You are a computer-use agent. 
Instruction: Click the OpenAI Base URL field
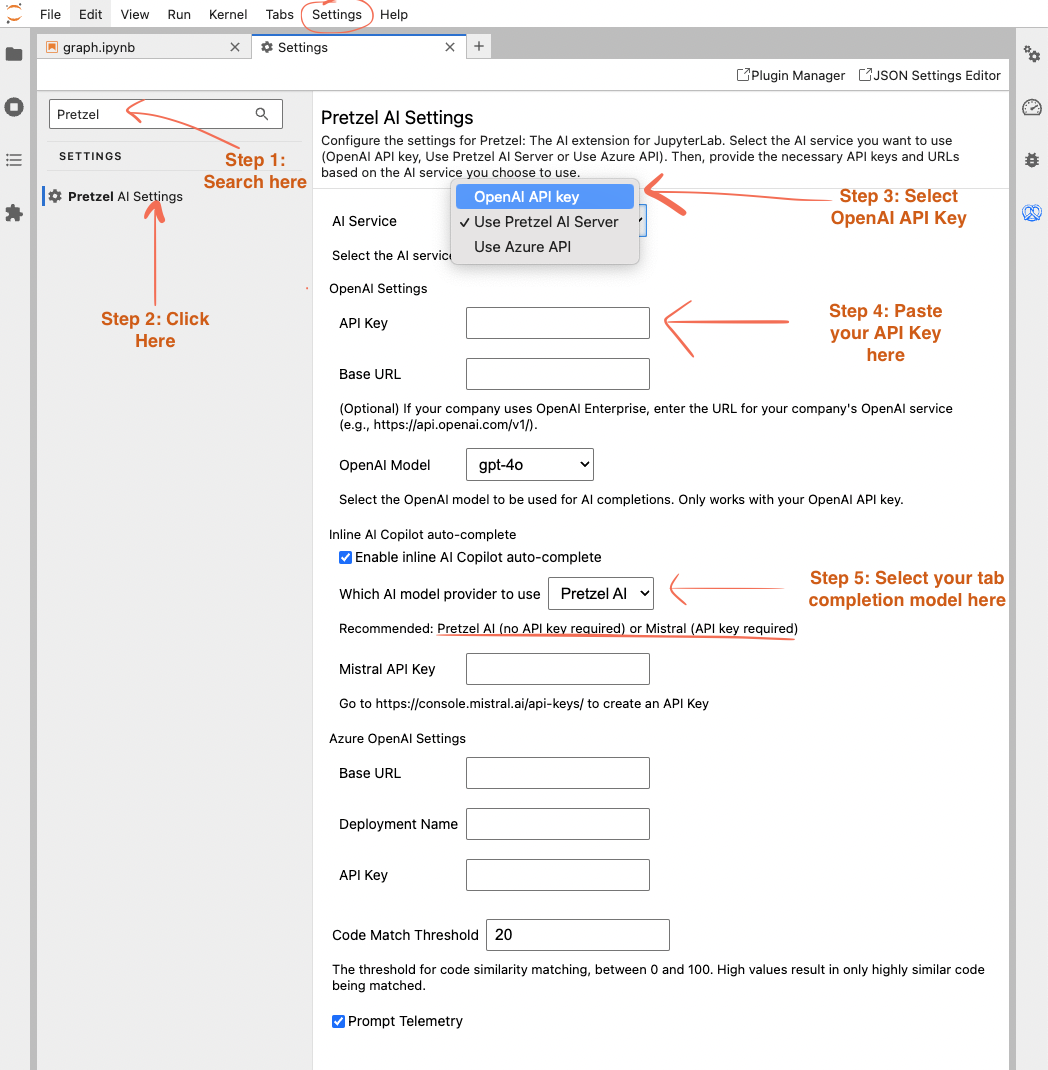pyautogui.click(x=557, y=374)
